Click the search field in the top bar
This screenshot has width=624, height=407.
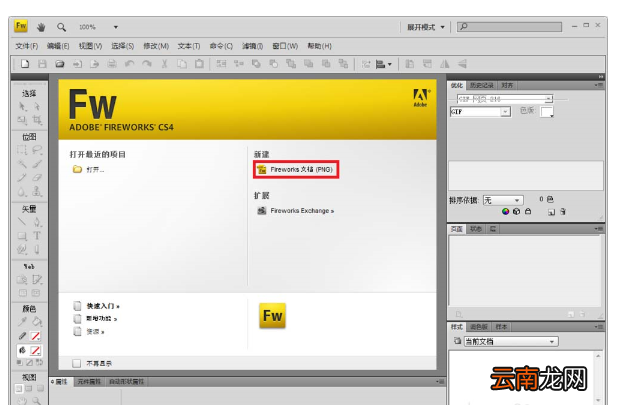pos(509,27)
